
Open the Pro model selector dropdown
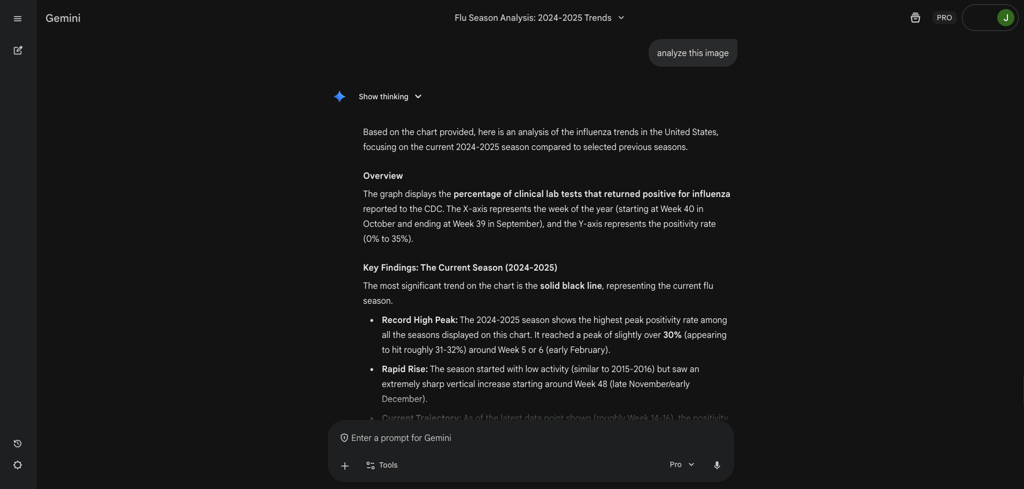tap(682, 465)
